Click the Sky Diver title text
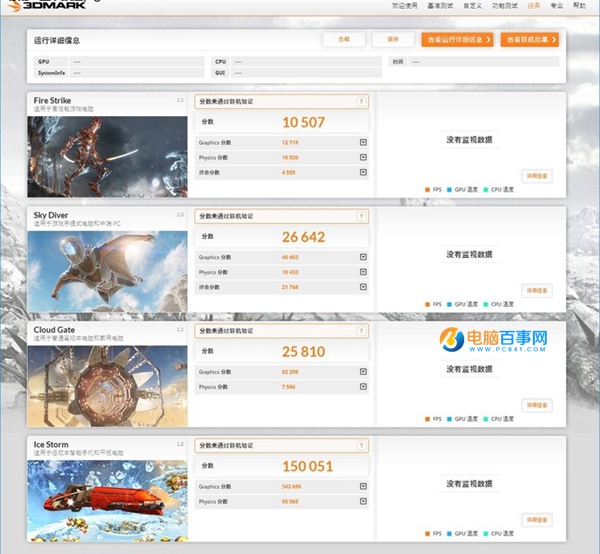This screenshot has width=600, height=554. pyautogui.click(x=51, y=215)
